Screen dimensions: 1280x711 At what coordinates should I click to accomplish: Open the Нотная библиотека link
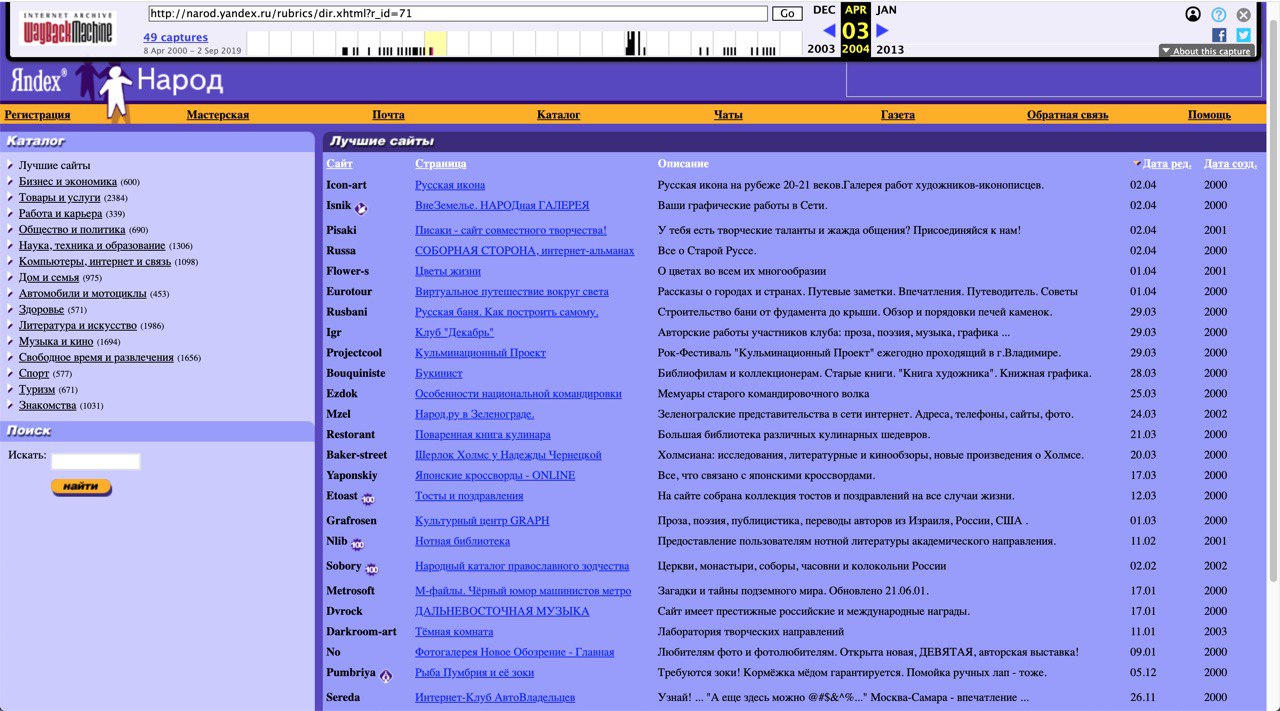462,542
